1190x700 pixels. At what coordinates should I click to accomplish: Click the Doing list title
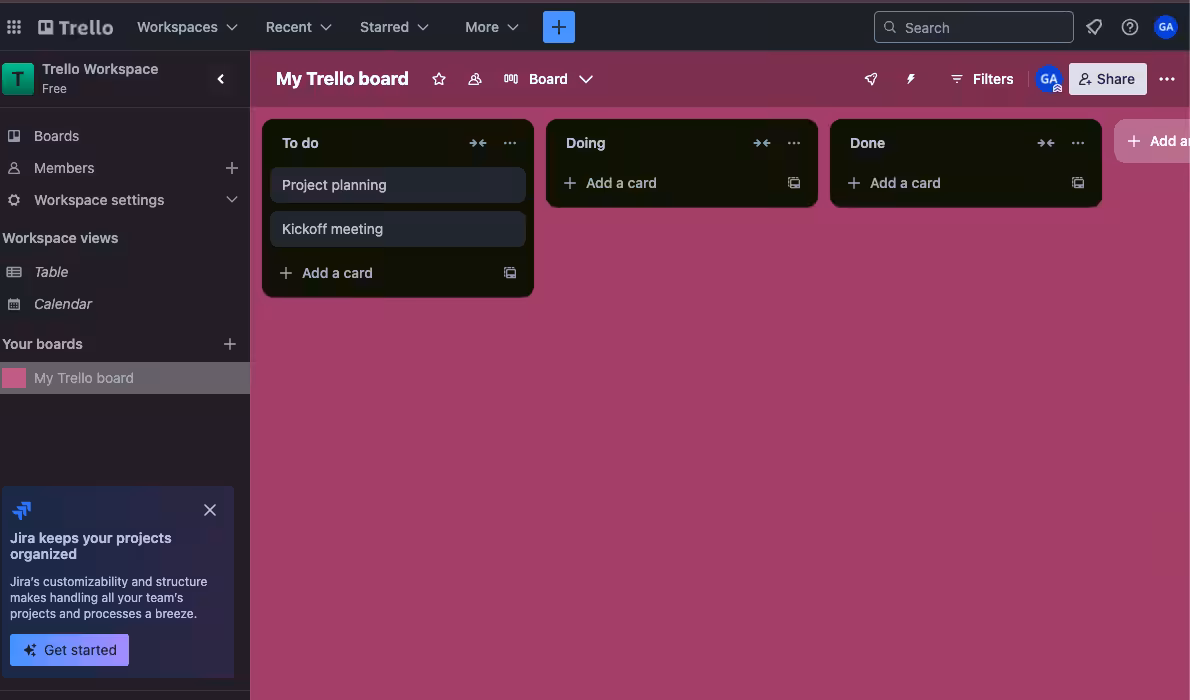coord(586,143)
